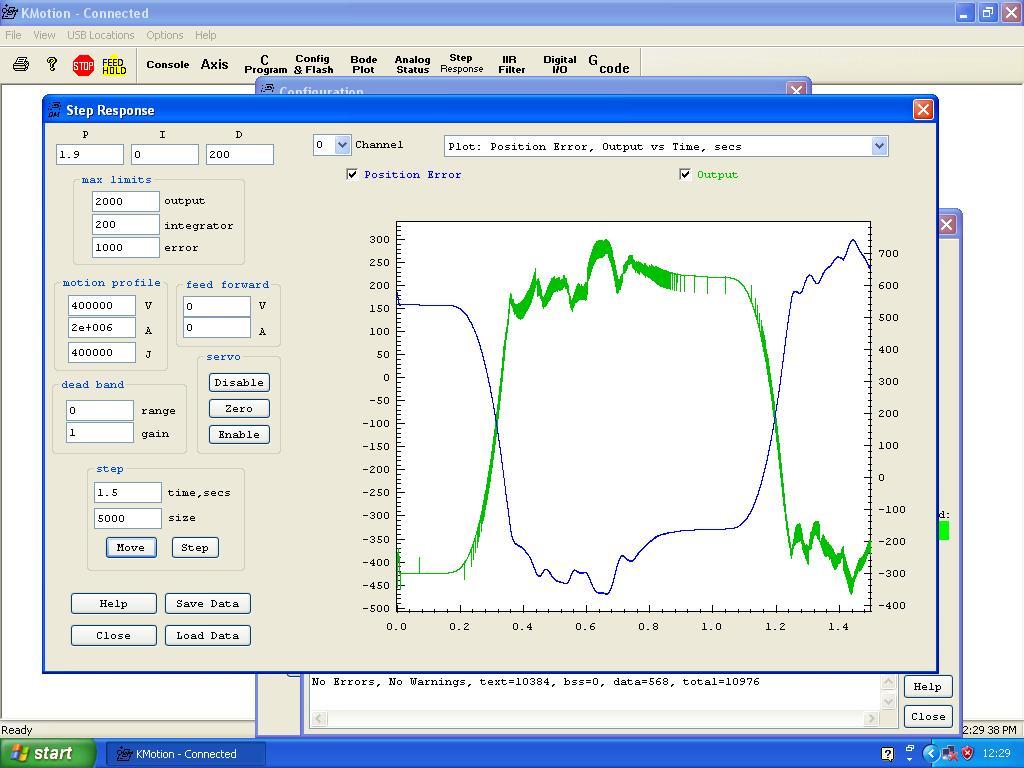
Task: Click the printer icon in toolbar
Action: 21,65
